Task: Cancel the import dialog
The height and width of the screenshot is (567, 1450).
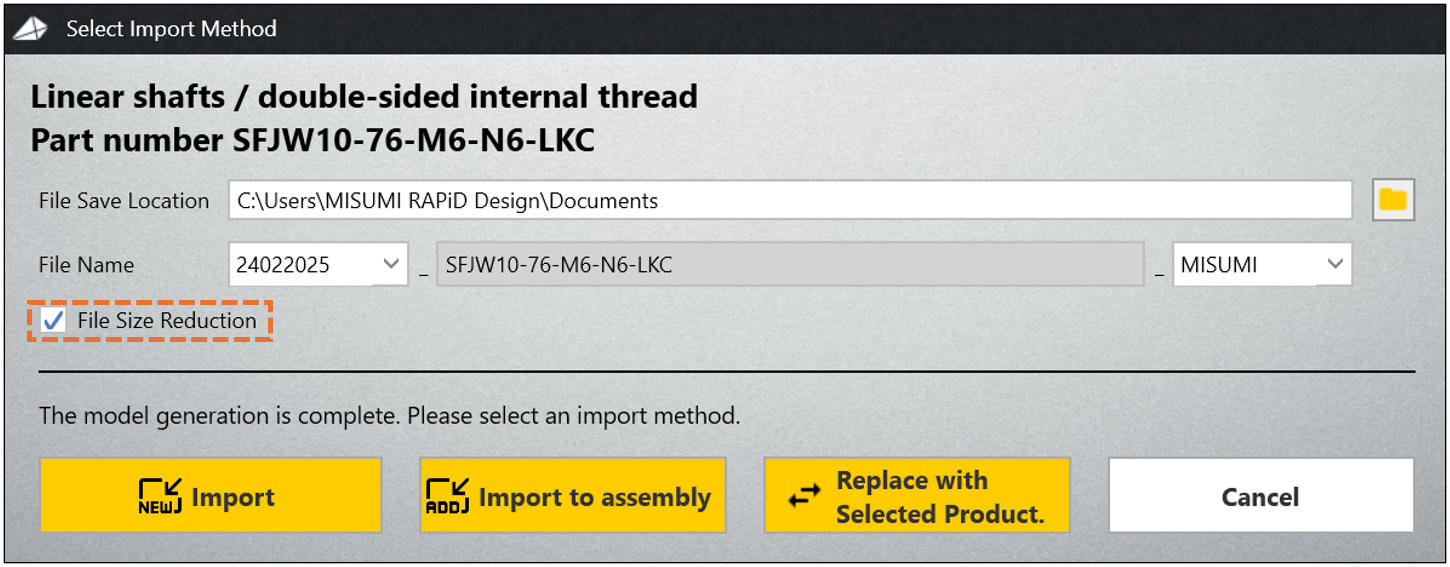Action: click(x=1260, y=497)
